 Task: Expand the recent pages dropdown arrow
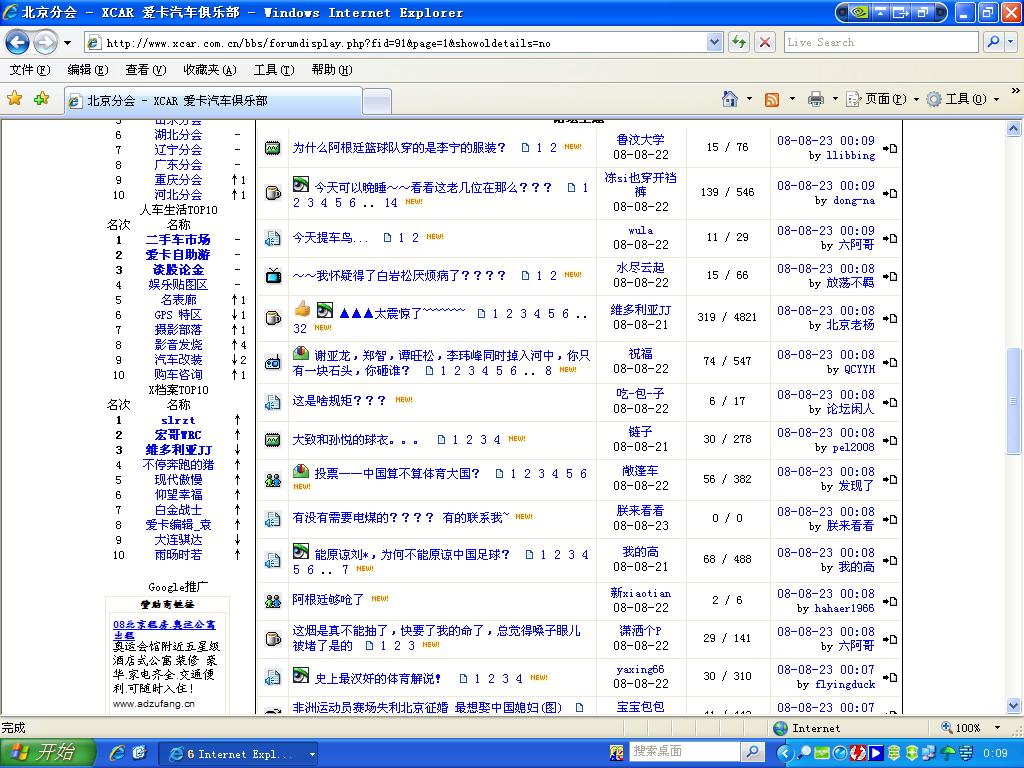click(x=67, y=43)
